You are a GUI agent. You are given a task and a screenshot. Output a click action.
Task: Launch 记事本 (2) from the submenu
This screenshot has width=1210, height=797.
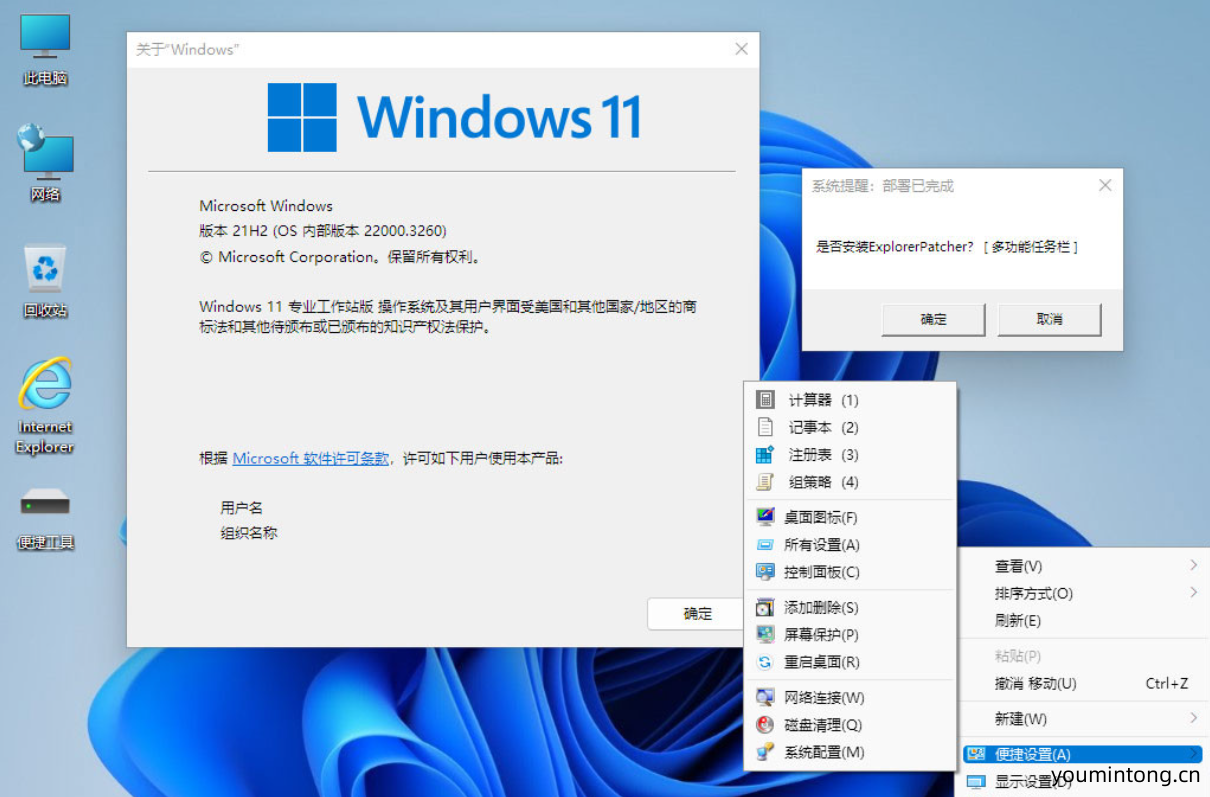click(822, 427)
